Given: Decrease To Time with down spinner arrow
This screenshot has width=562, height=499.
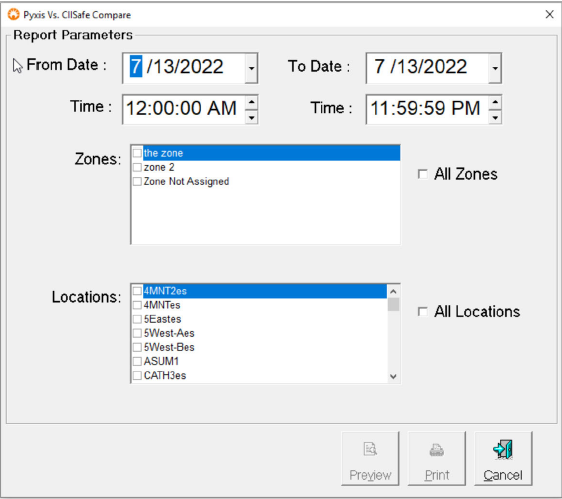Looking at the screenshot, I should [495, 117].
